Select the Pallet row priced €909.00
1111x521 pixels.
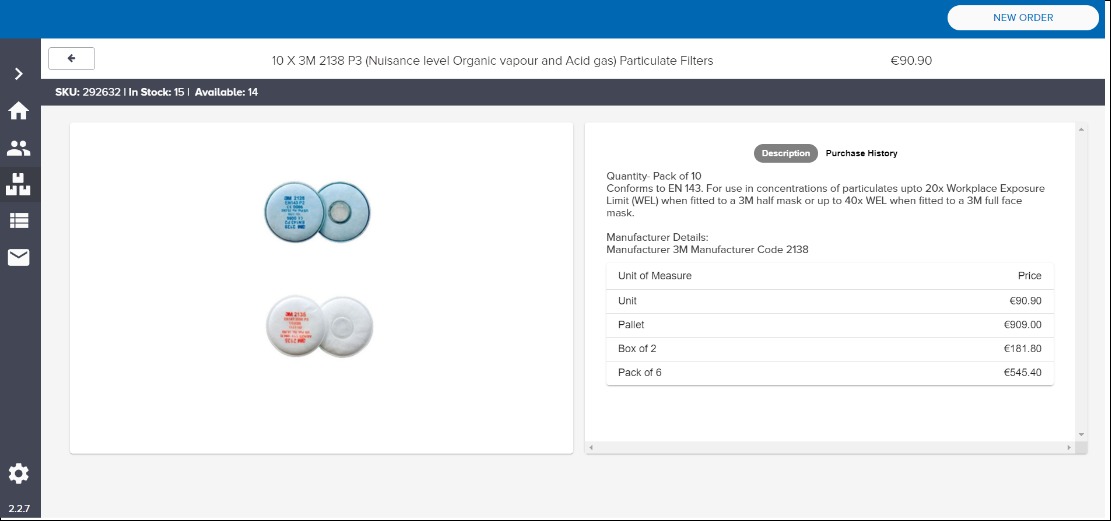829,325
